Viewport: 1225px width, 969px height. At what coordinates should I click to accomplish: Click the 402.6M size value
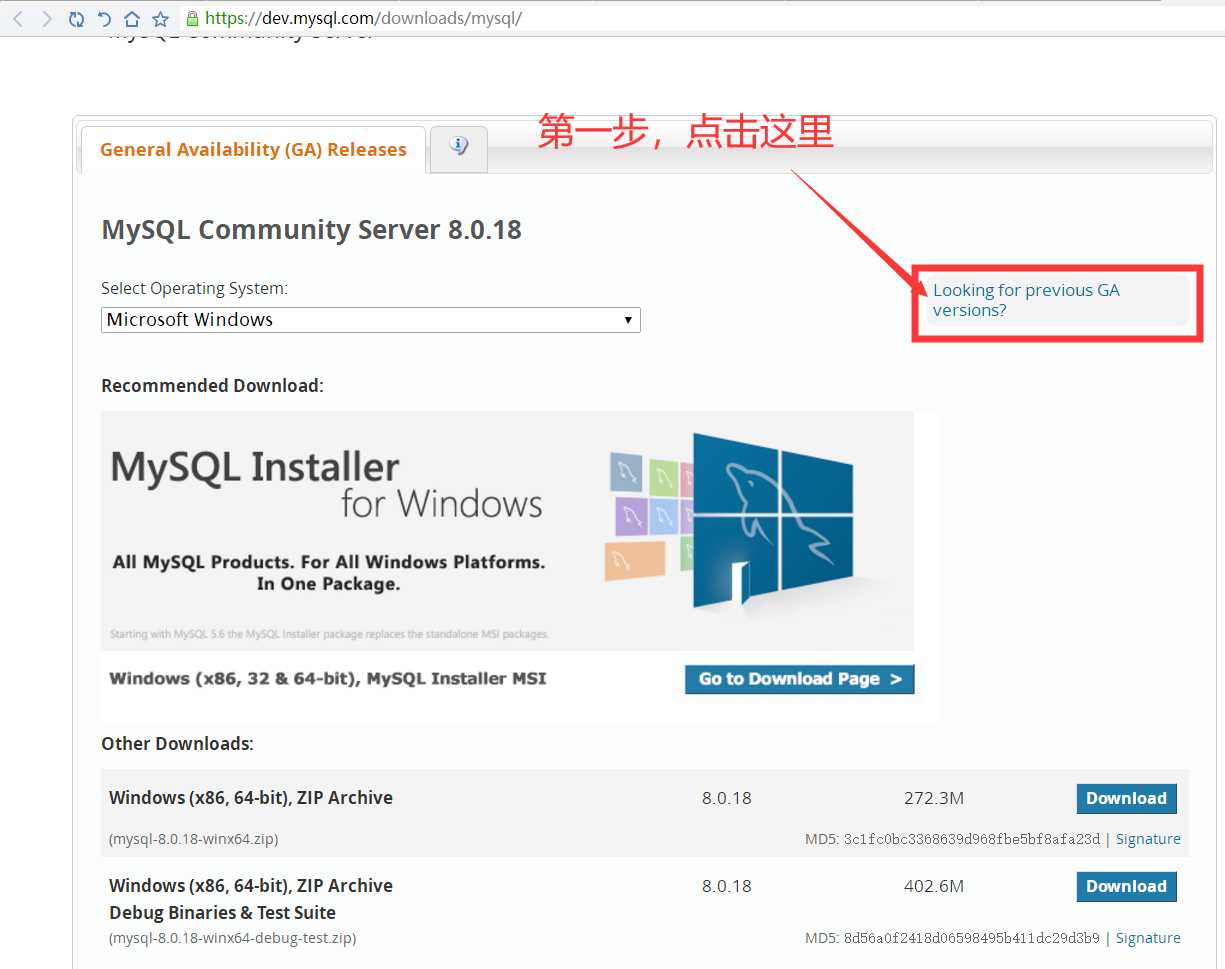[933, 886]
